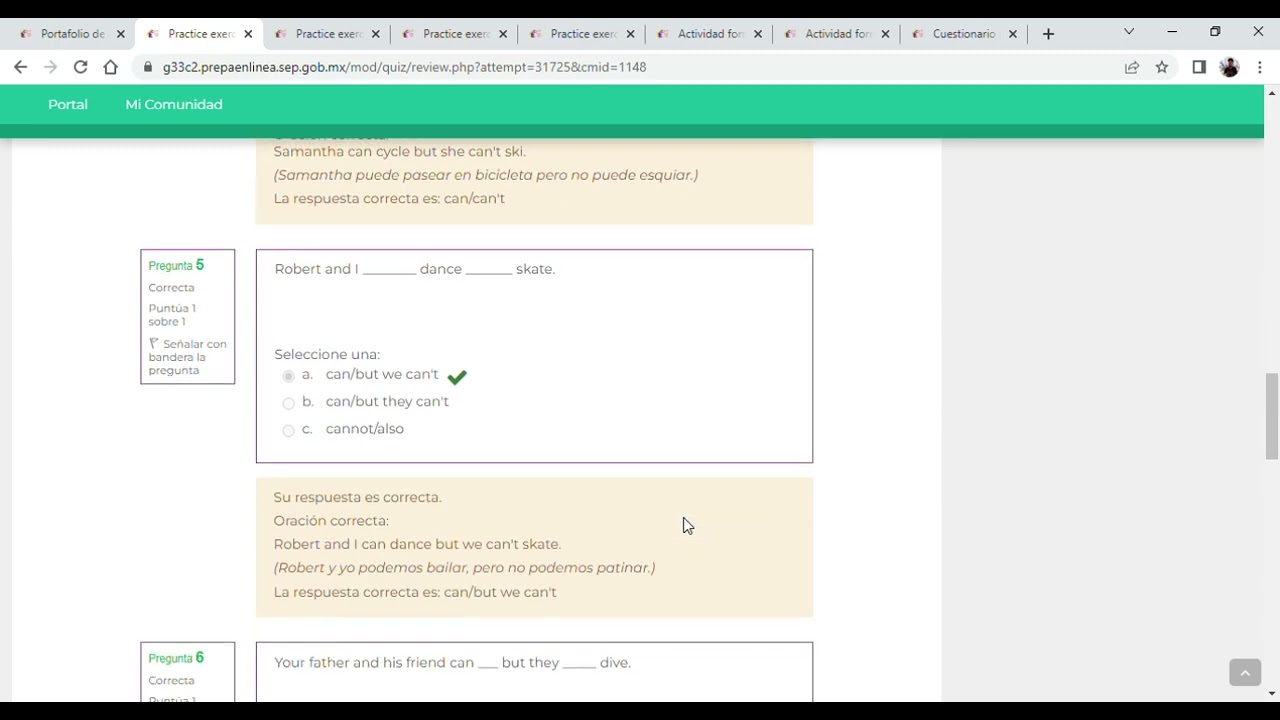Click 'Your father and his friend can ___ but they ___ dive.'
This screenshot has height=720, width=1280.
point(452,662)
